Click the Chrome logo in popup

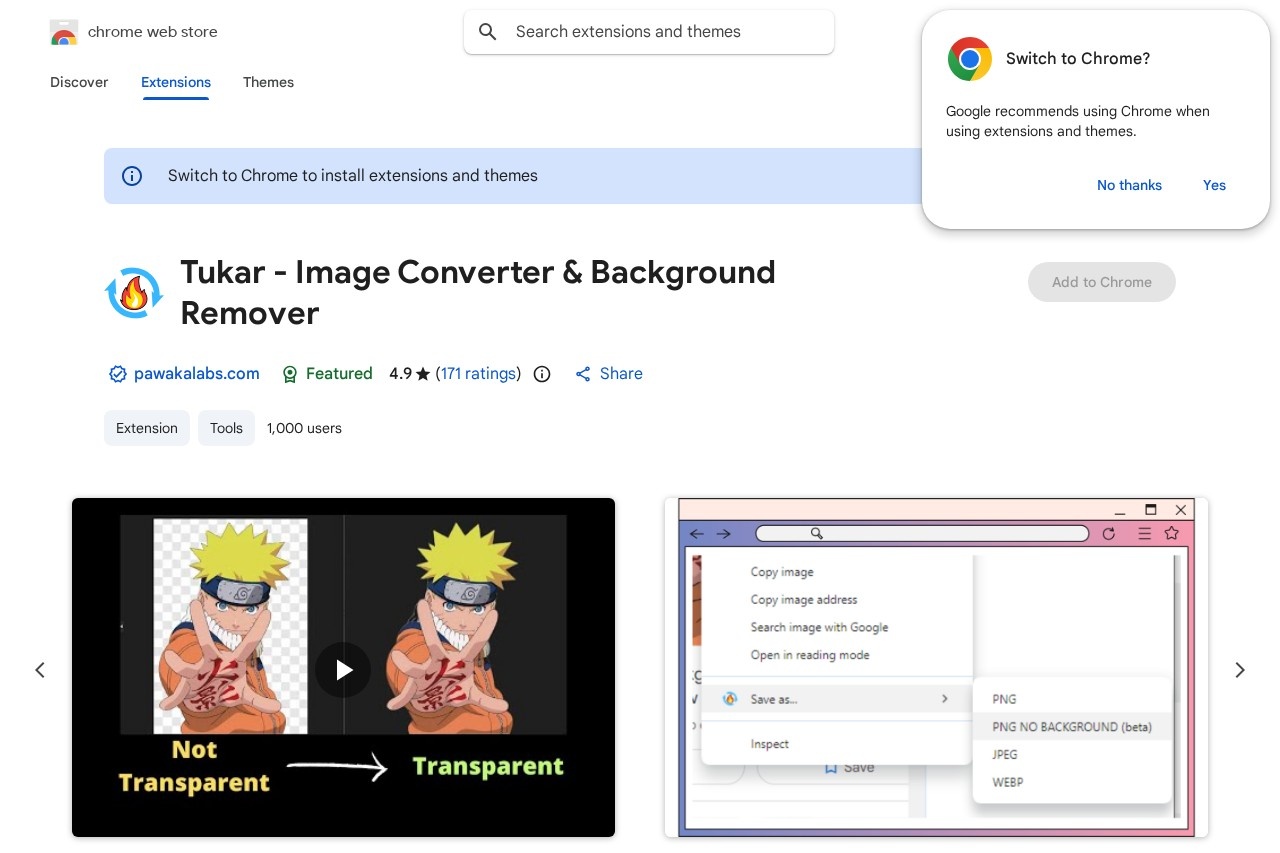click(x=969, y=59)
